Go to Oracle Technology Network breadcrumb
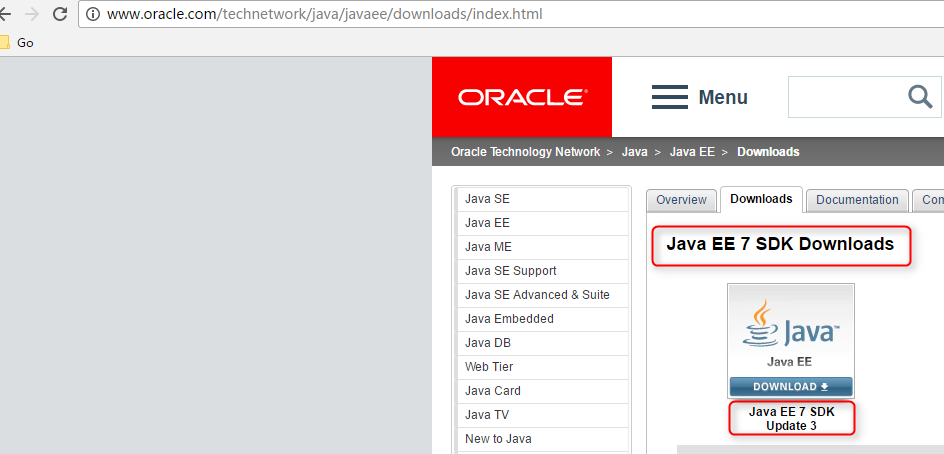 pyautogui.click(x=525, y=152)
